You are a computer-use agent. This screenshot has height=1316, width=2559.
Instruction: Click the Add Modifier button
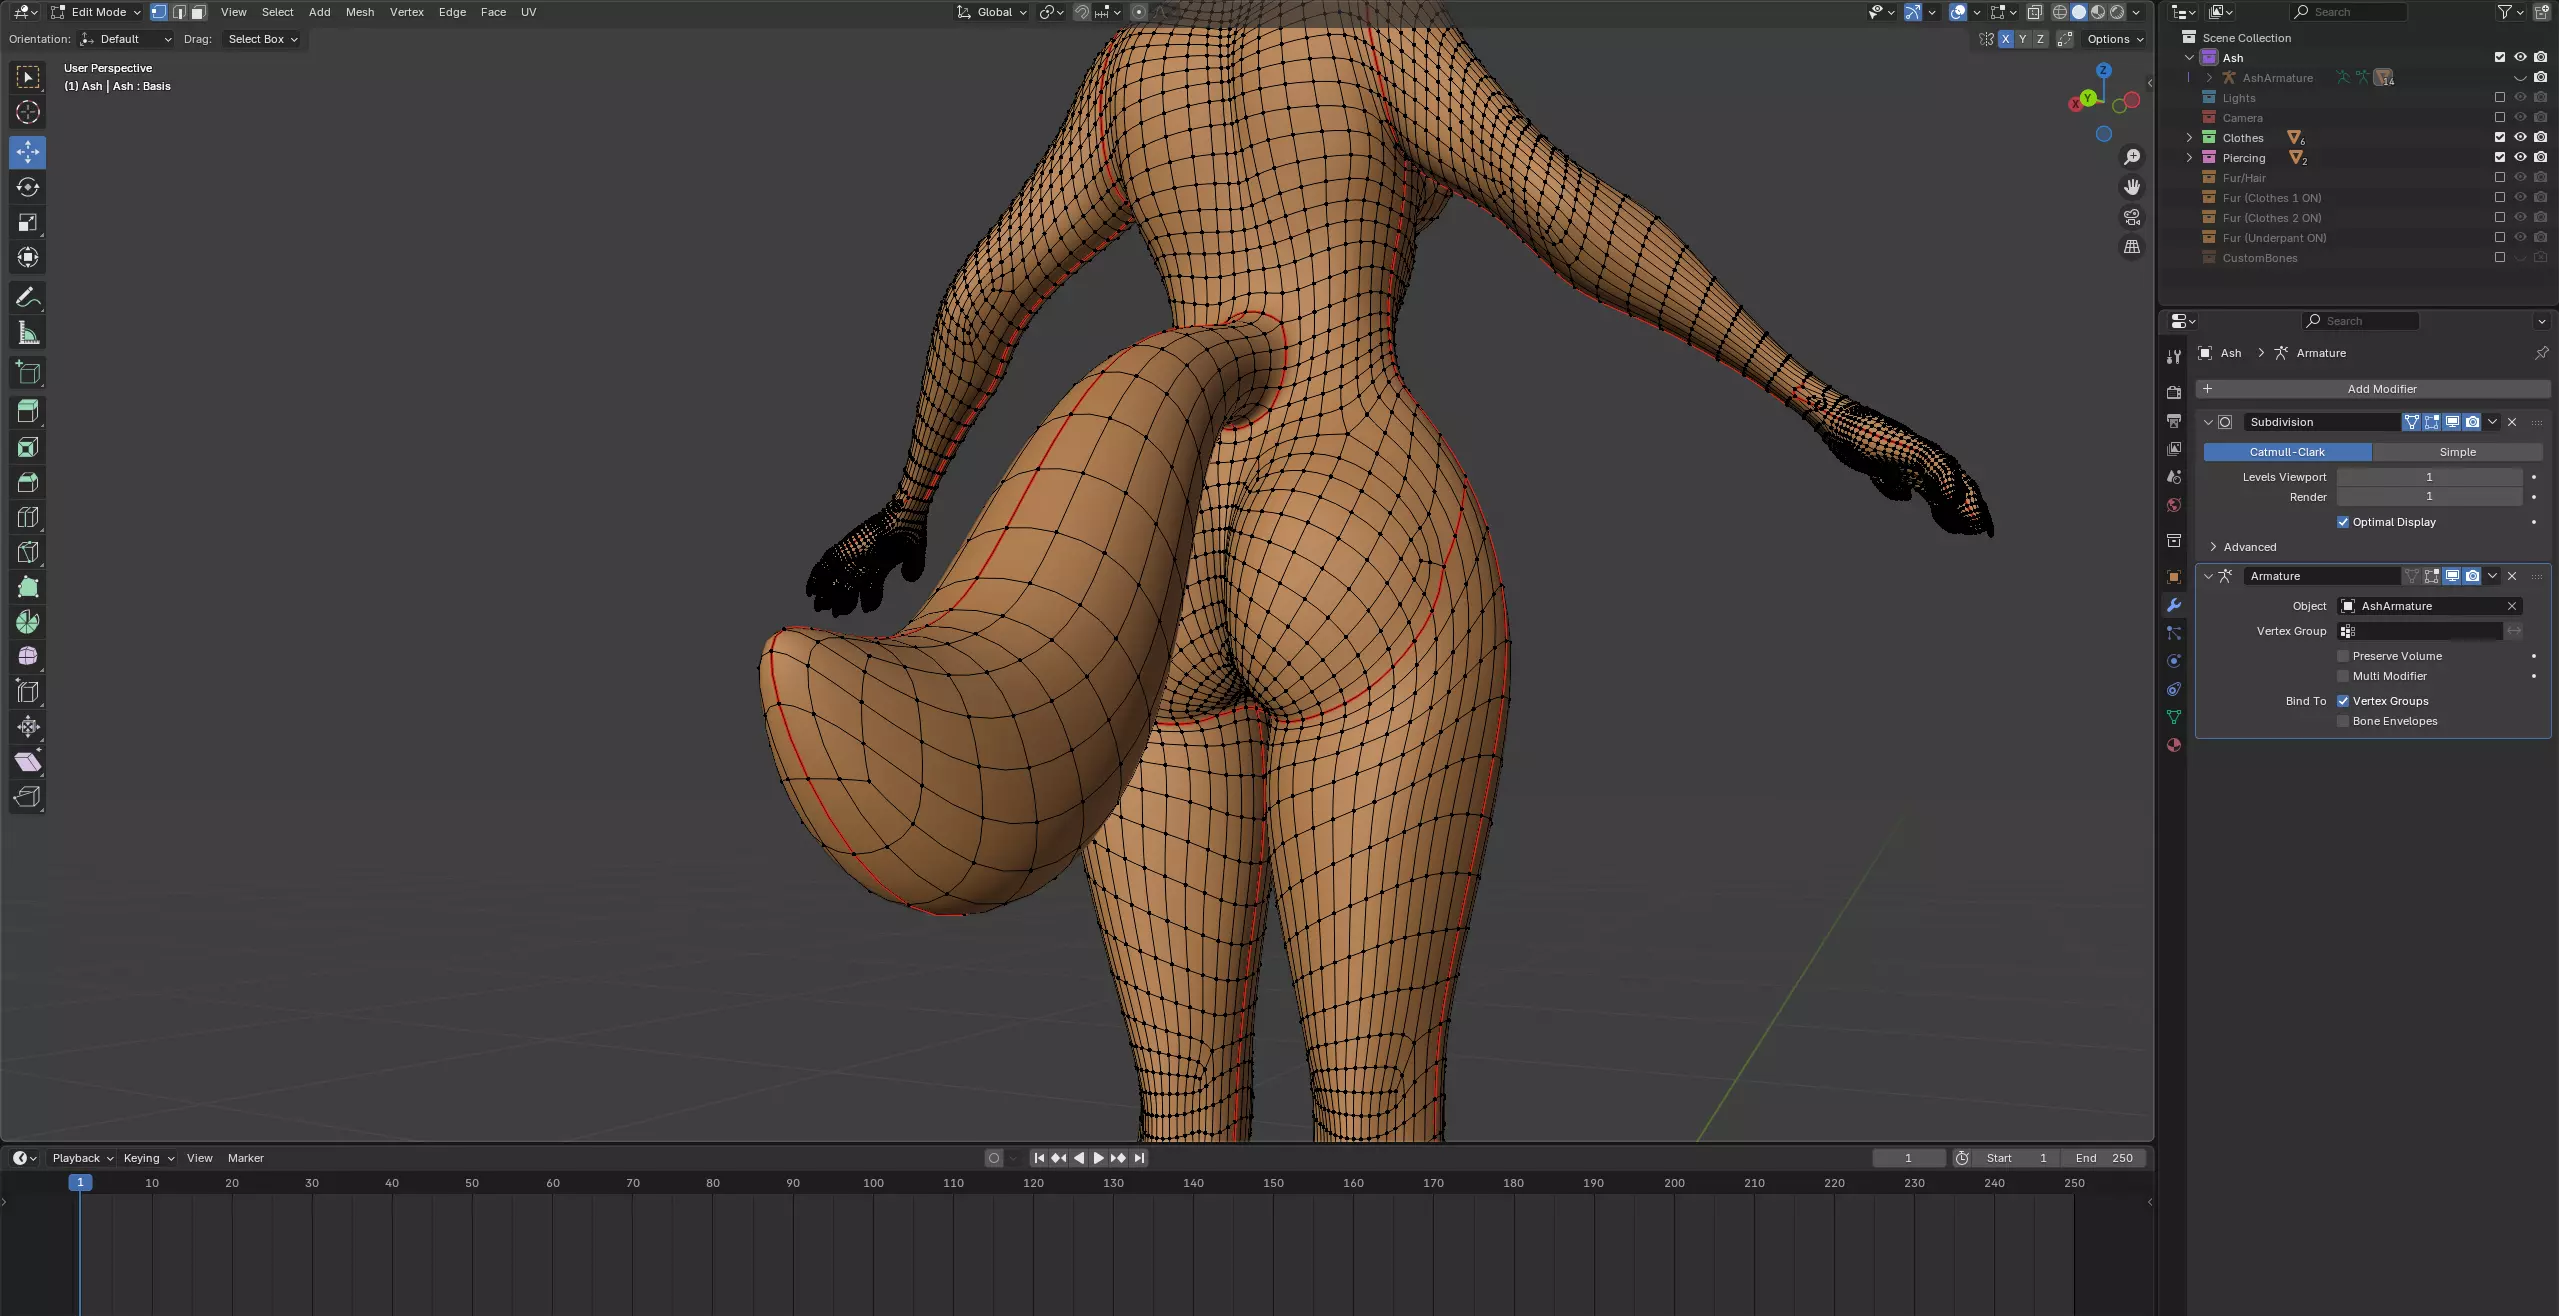tap(2372, 389)
